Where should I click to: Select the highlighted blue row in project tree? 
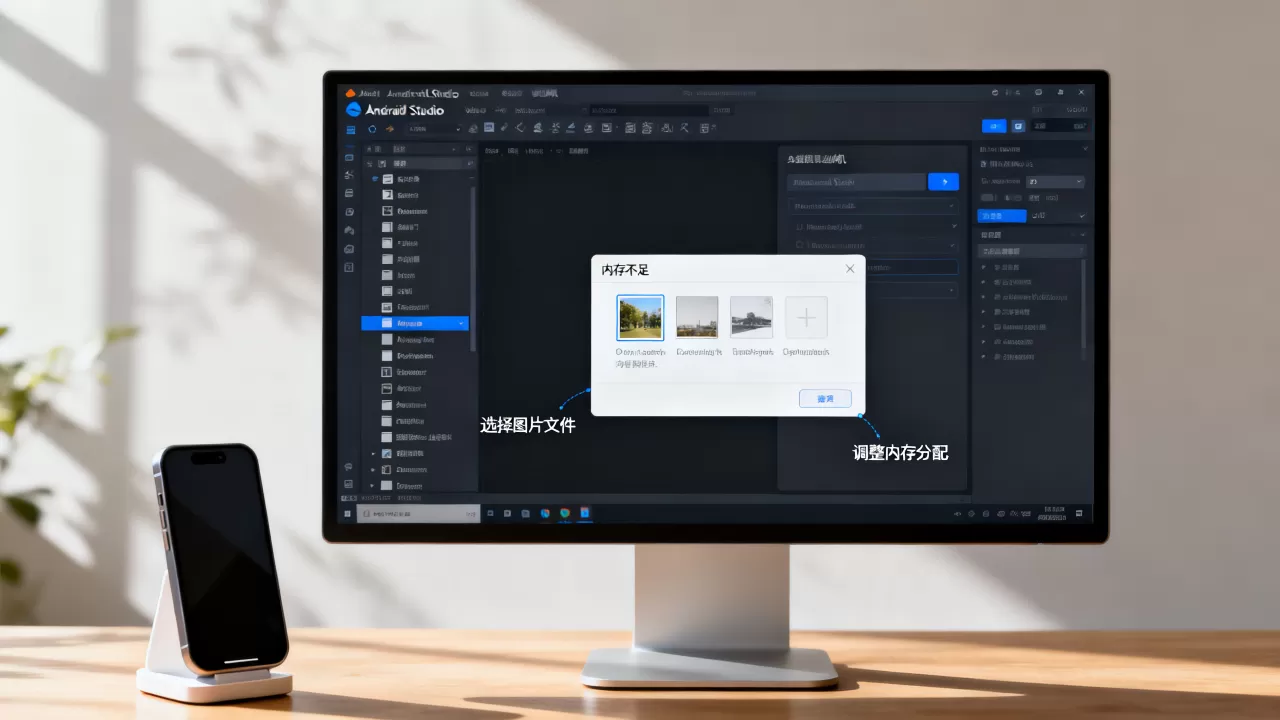tap(414, 324)
